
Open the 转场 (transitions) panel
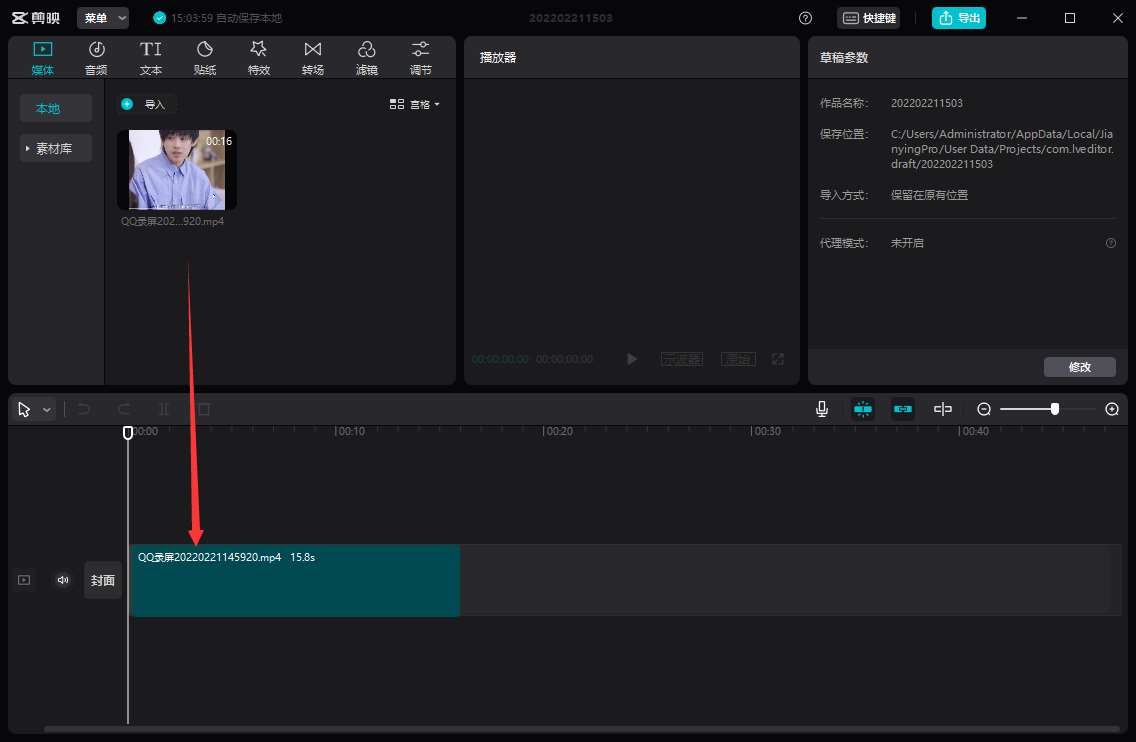(x=312, y=57)
